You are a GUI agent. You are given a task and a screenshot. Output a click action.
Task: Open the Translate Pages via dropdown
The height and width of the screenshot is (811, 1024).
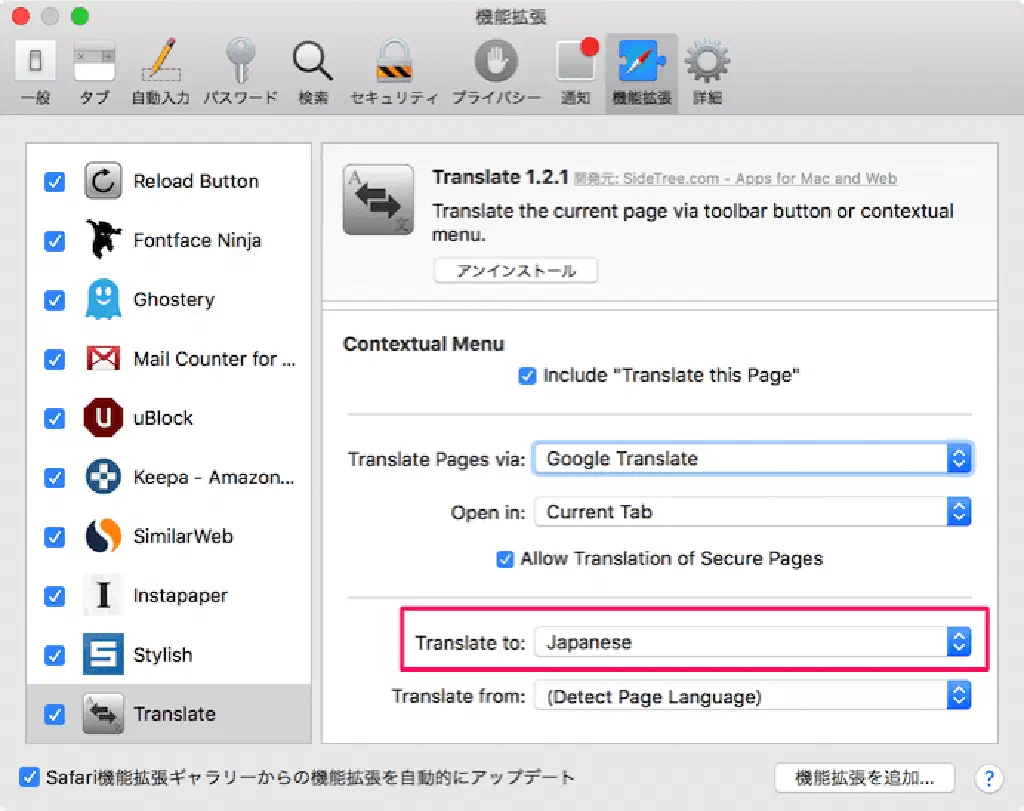click(752, 459)
